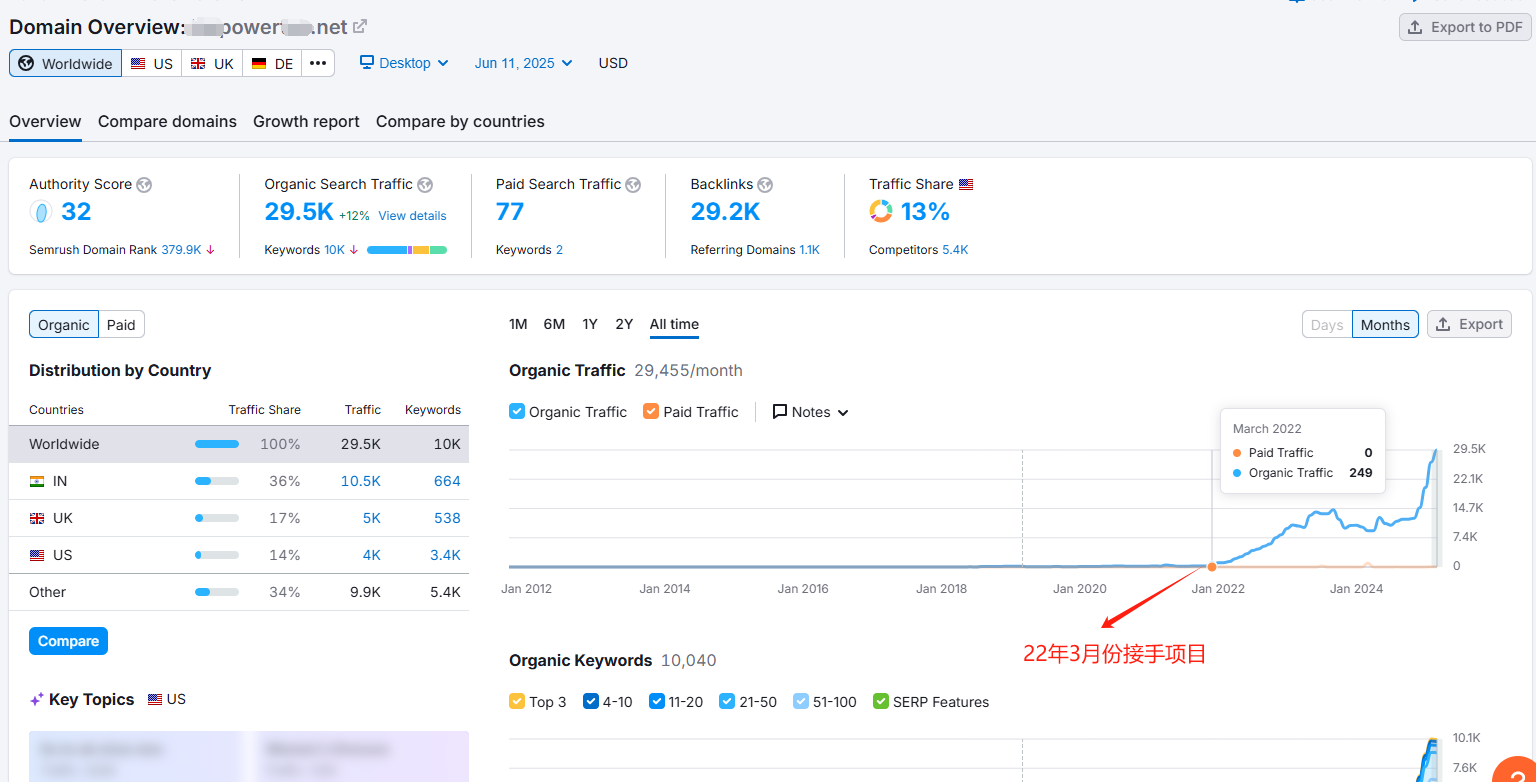Click the Authority Score badge icon
This screenshot has width=1536, height=783.
tap(41, 212)
